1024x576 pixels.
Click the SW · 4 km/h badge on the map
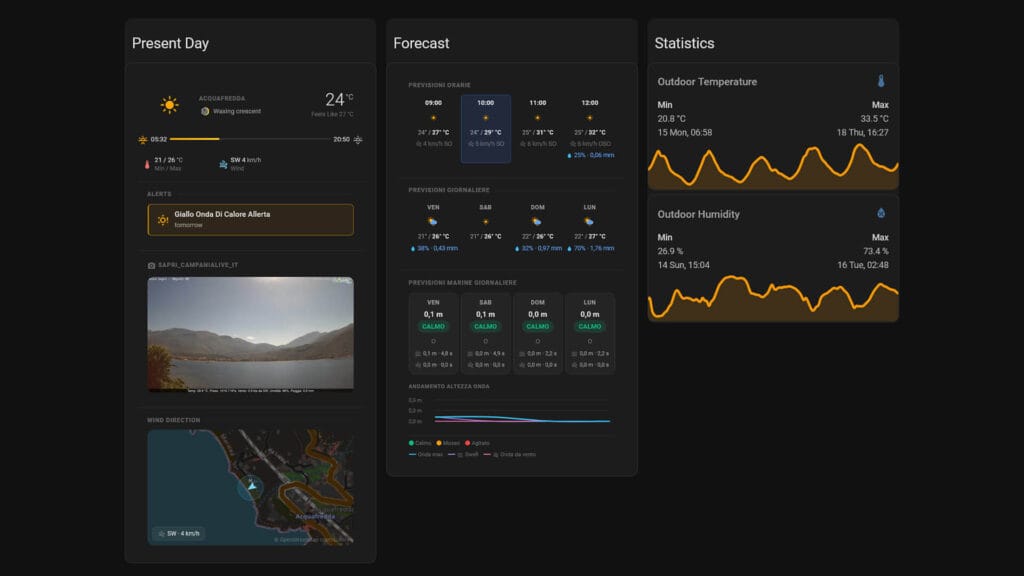179,534
